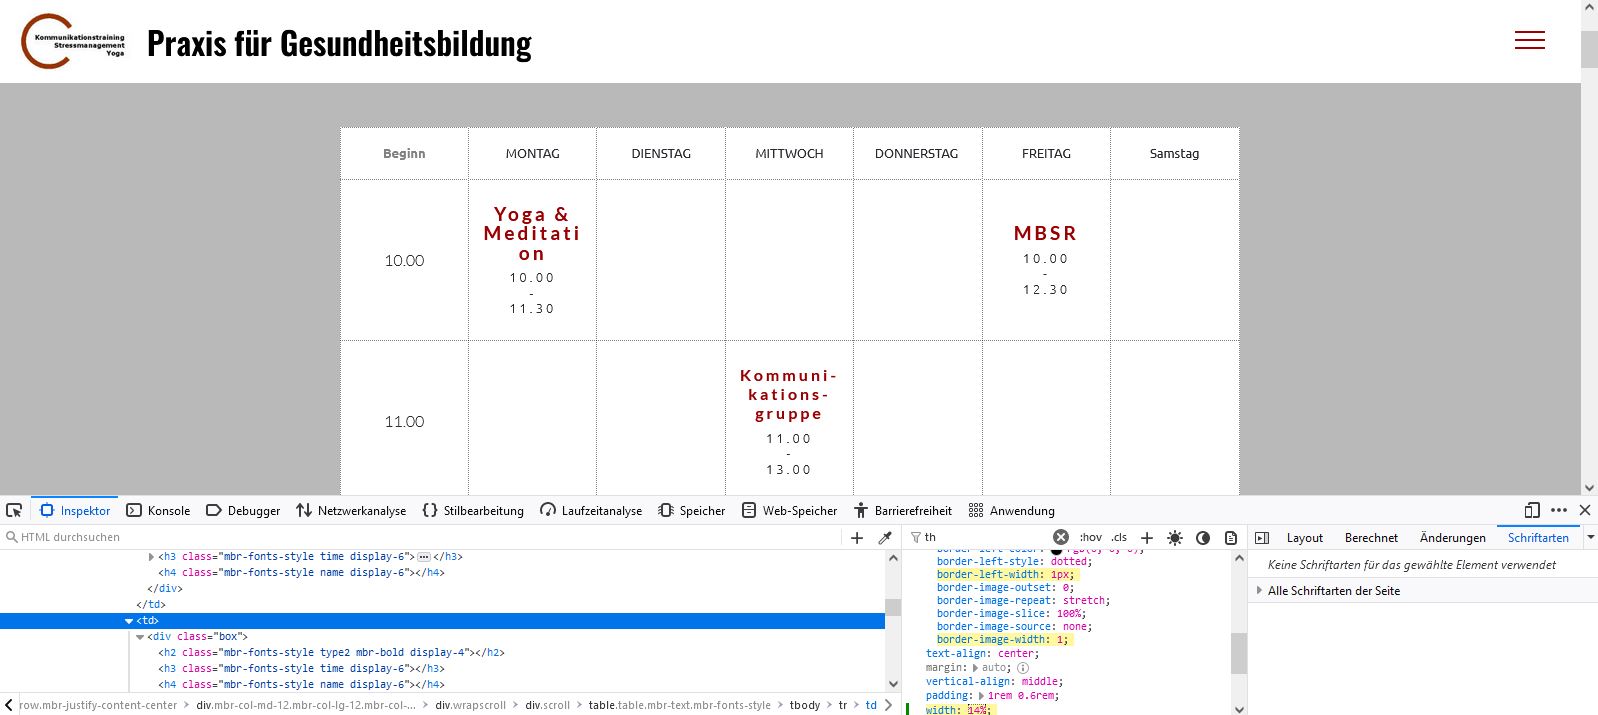
Task: Expand Alle Schriftarten der Seite
Action: tap(1259, 590)
